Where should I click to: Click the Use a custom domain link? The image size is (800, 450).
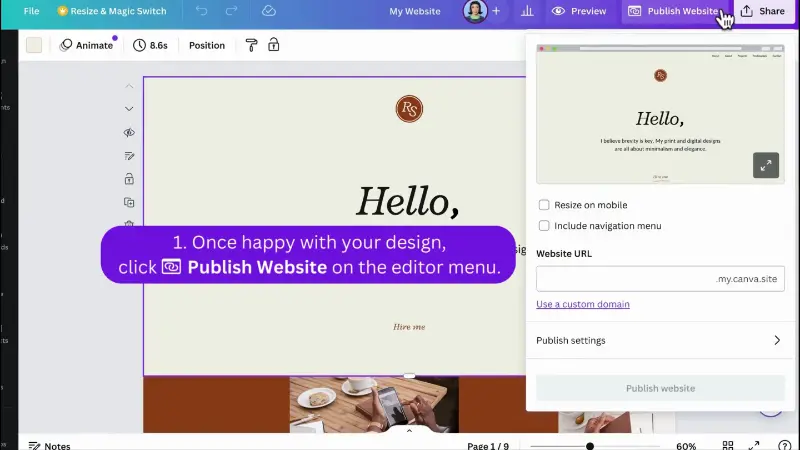tap(582, 304)
